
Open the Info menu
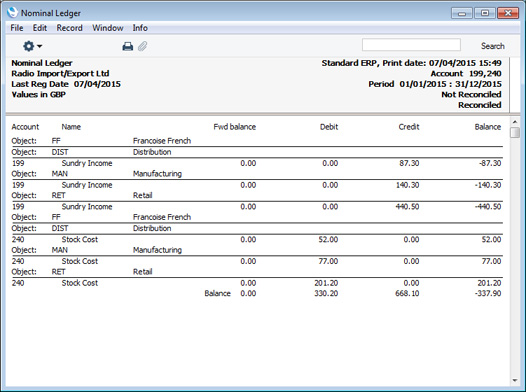[x=140, y=28]
